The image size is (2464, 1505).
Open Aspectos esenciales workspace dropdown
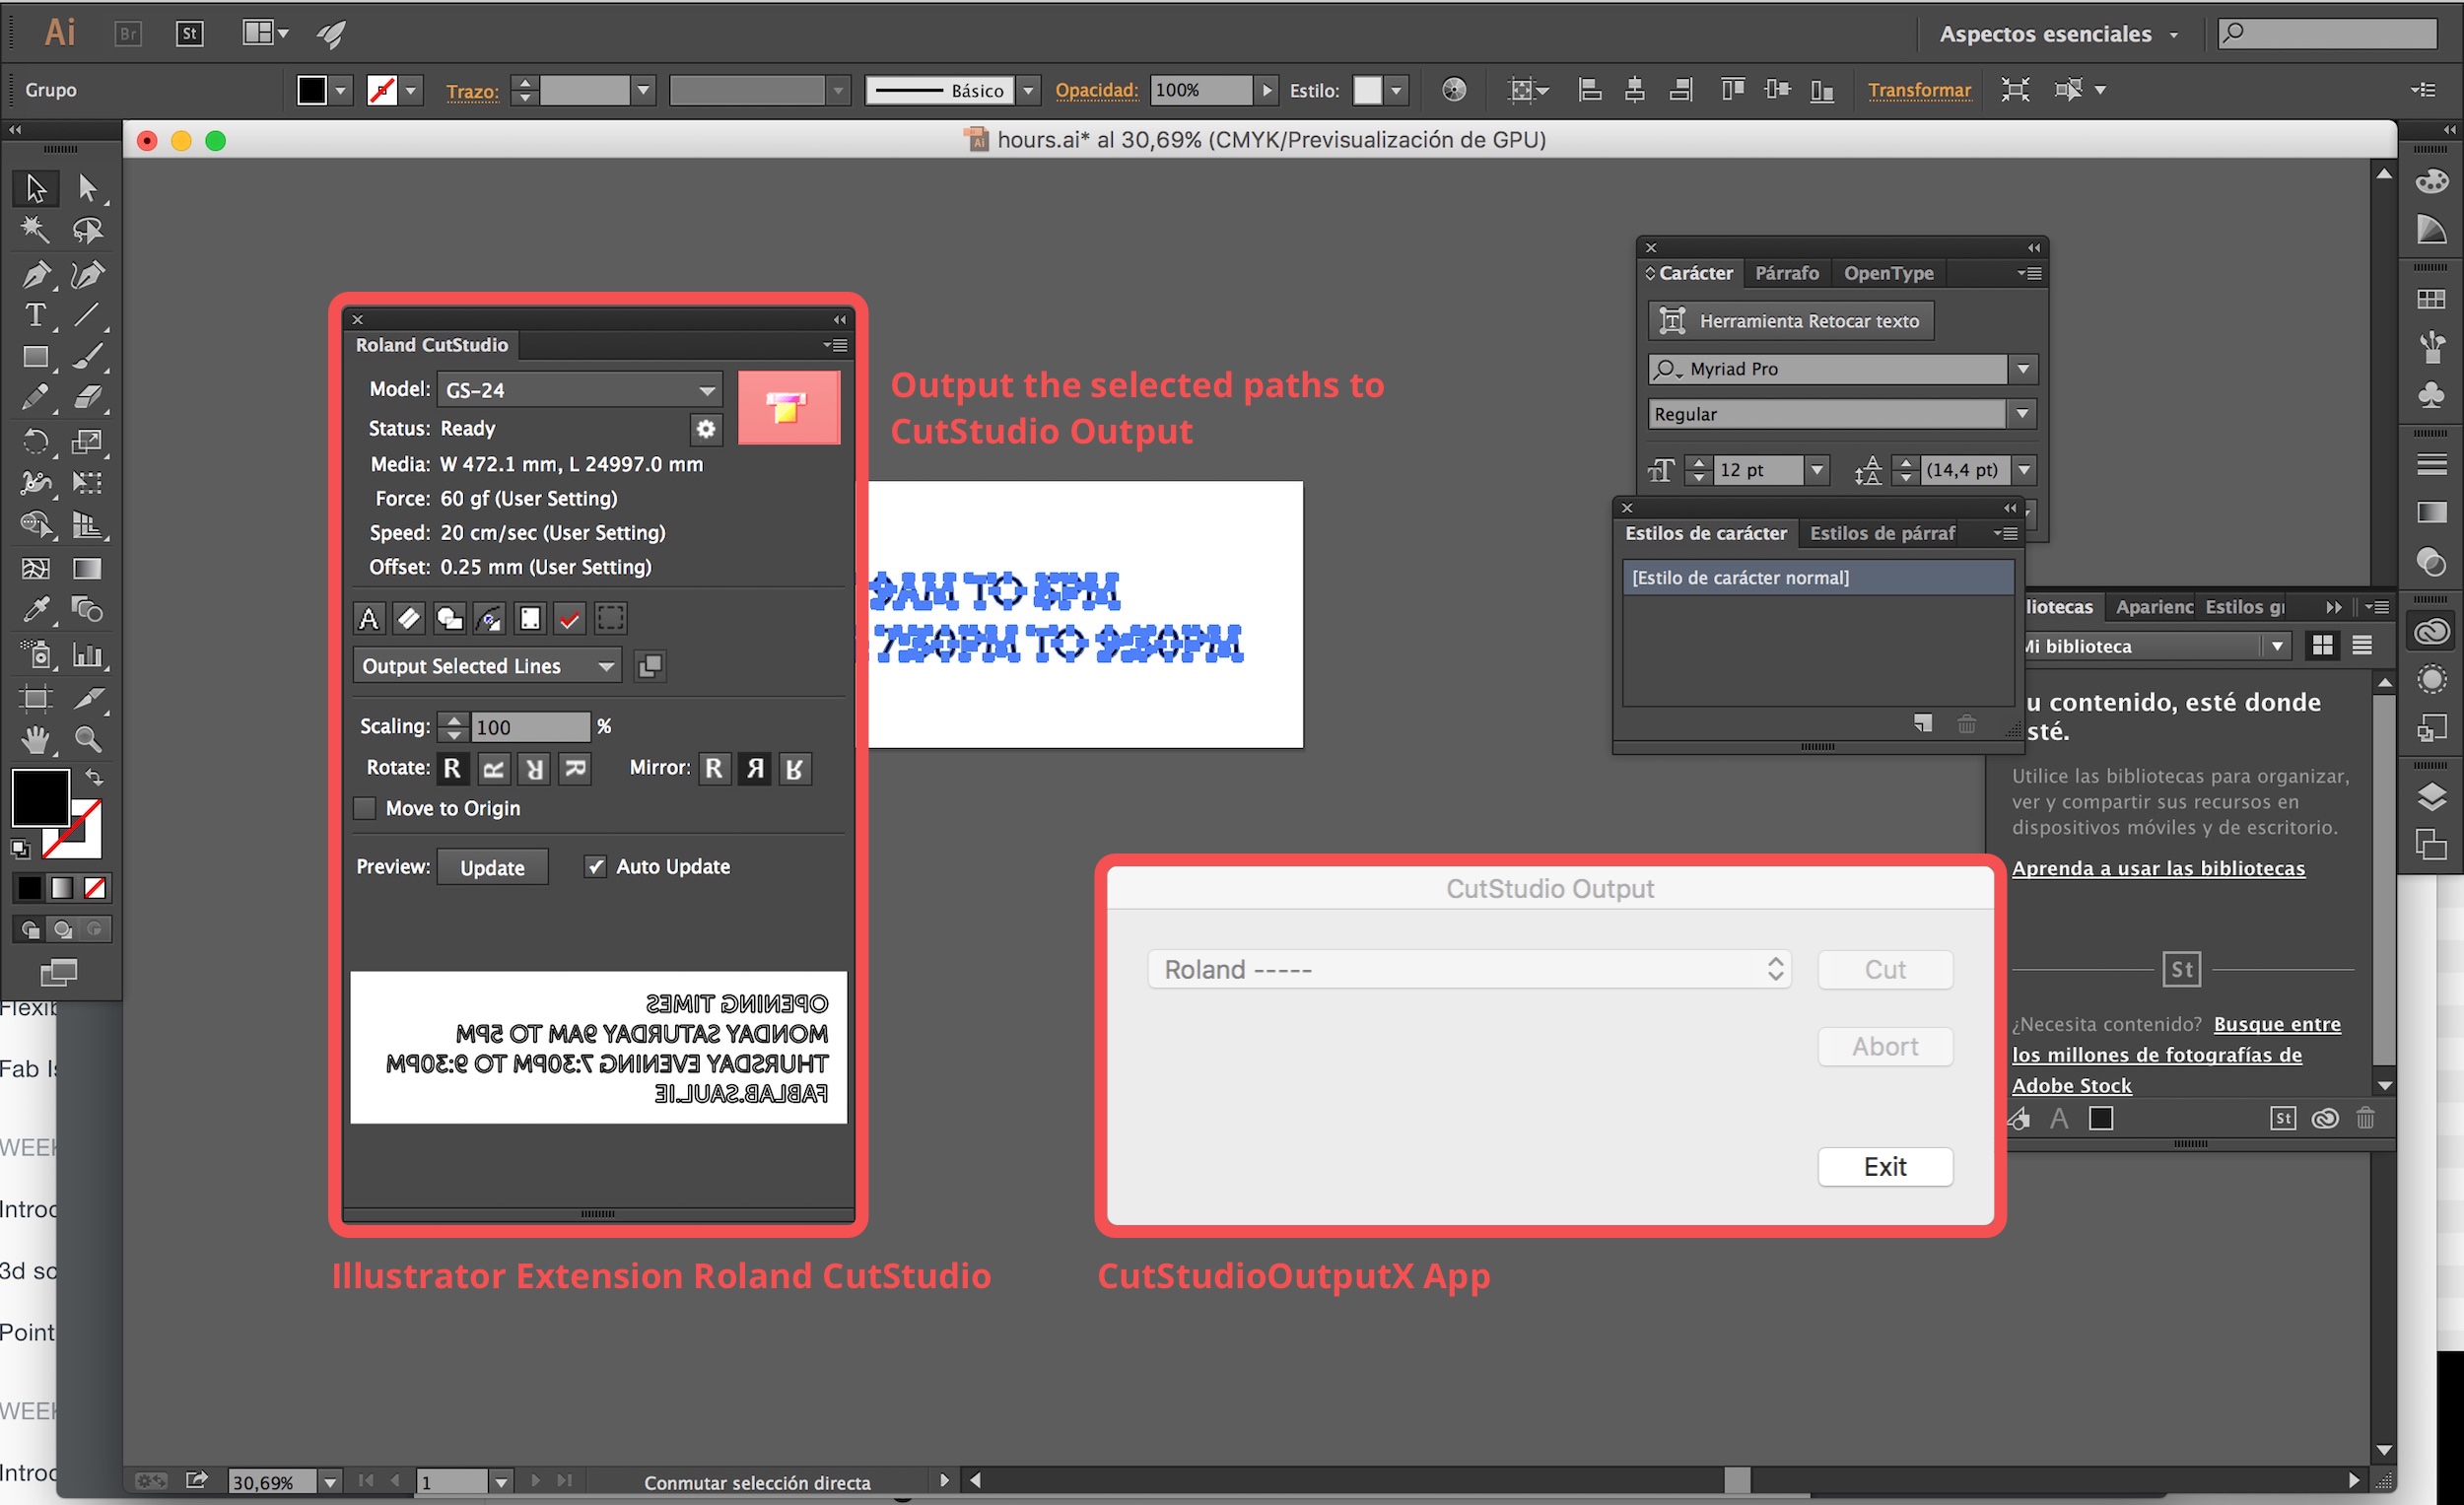[x=2059, y=34]
